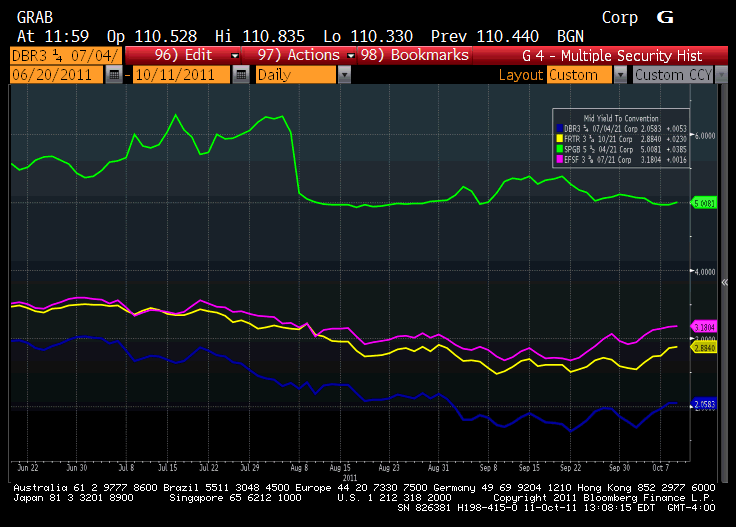The height and width of the screenshot is (527, 736).
Task: Click the start date field 06/20/2011
Action: click(x=56, y=75)
